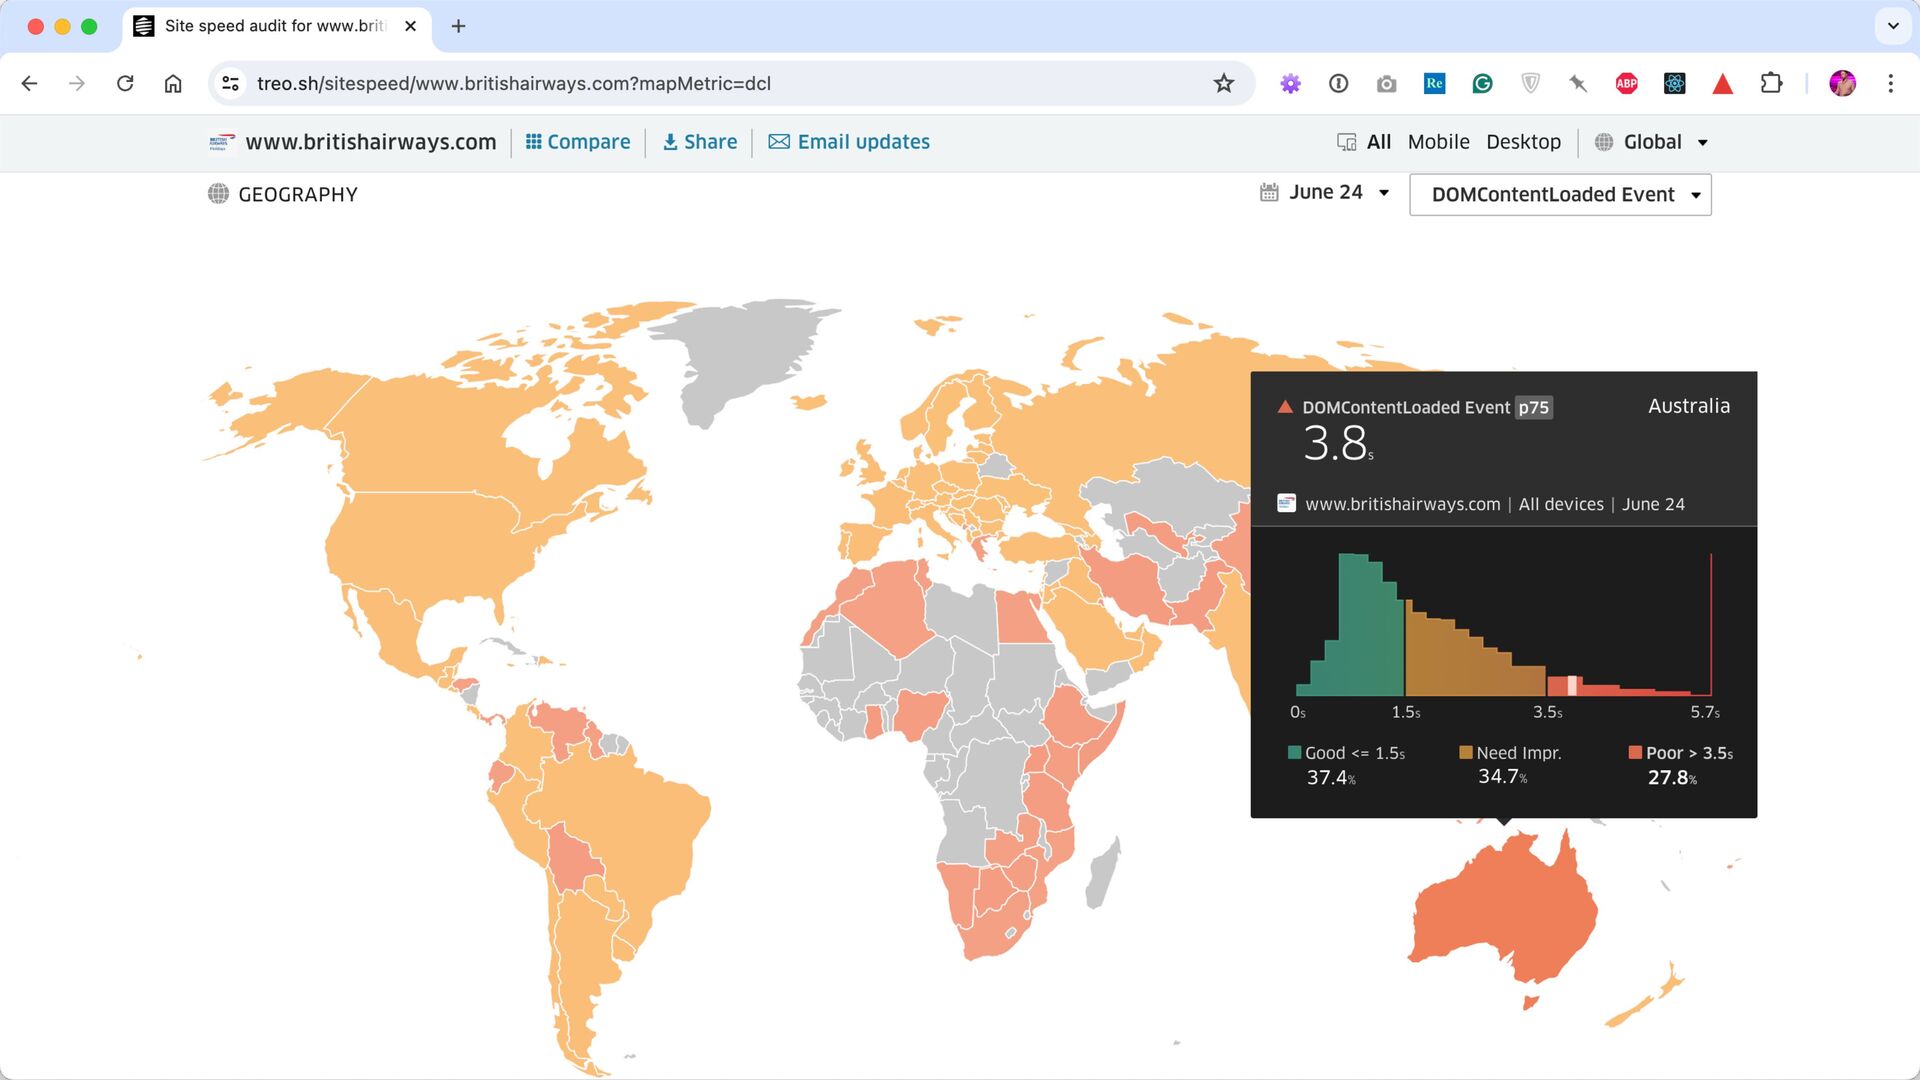Click the circled info extension icon
1920x1080 pixels.
point(1339,84)
